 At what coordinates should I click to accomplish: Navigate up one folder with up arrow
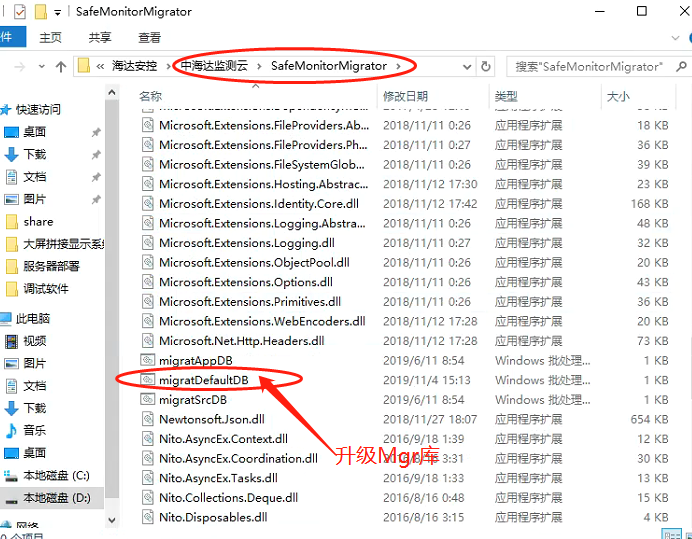[x=60, y=66]
